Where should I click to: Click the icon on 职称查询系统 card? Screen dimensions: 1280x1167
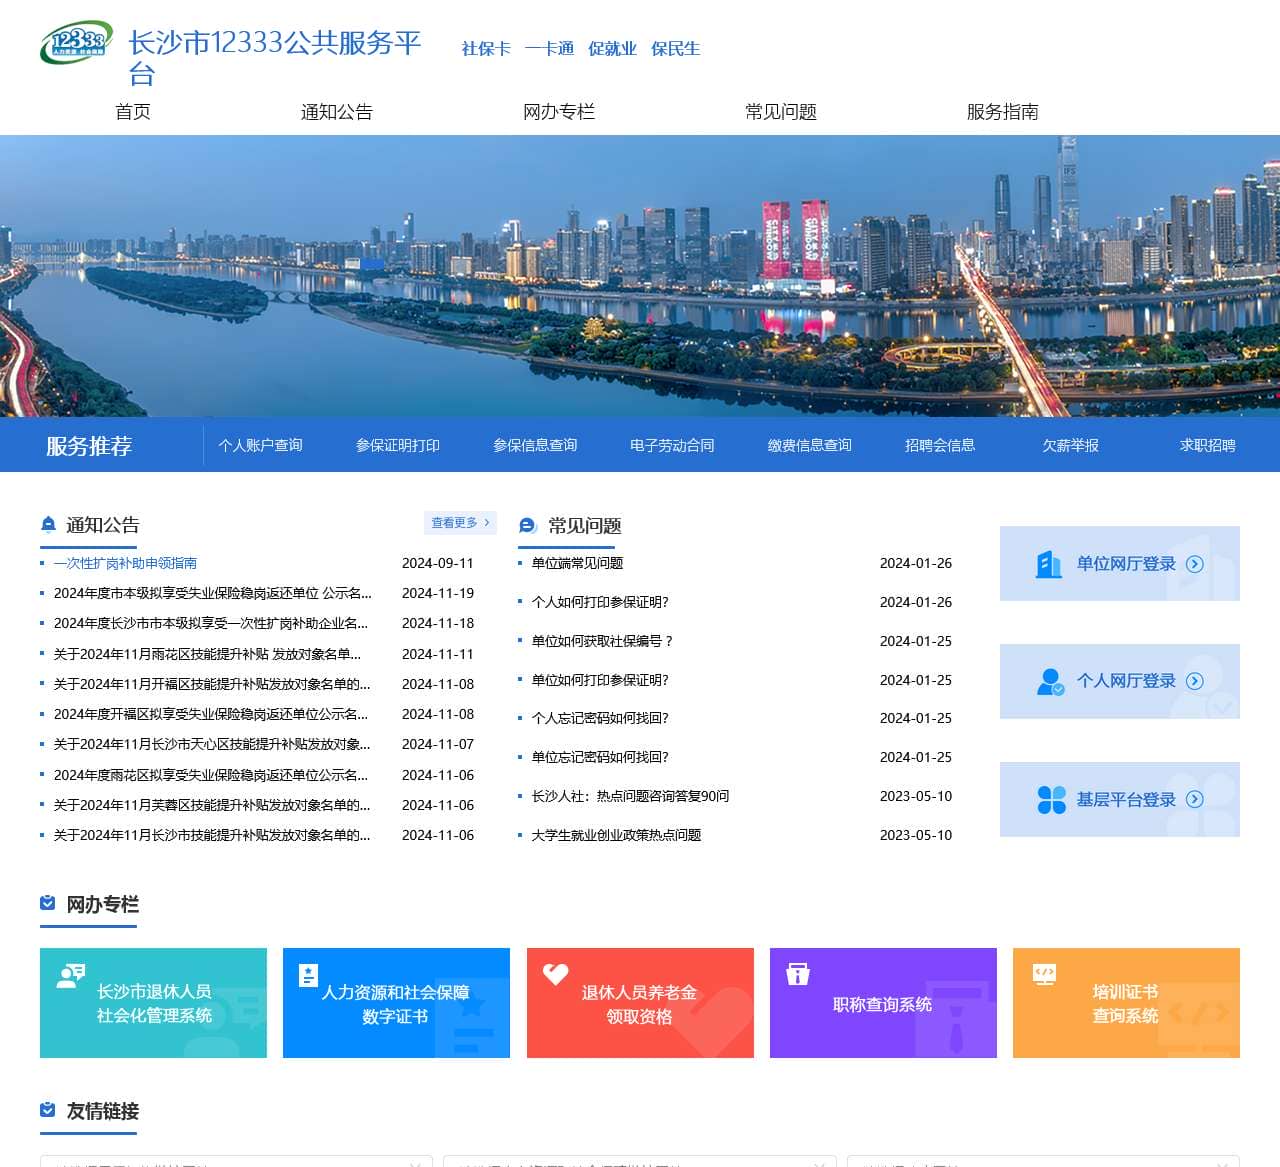797,974
